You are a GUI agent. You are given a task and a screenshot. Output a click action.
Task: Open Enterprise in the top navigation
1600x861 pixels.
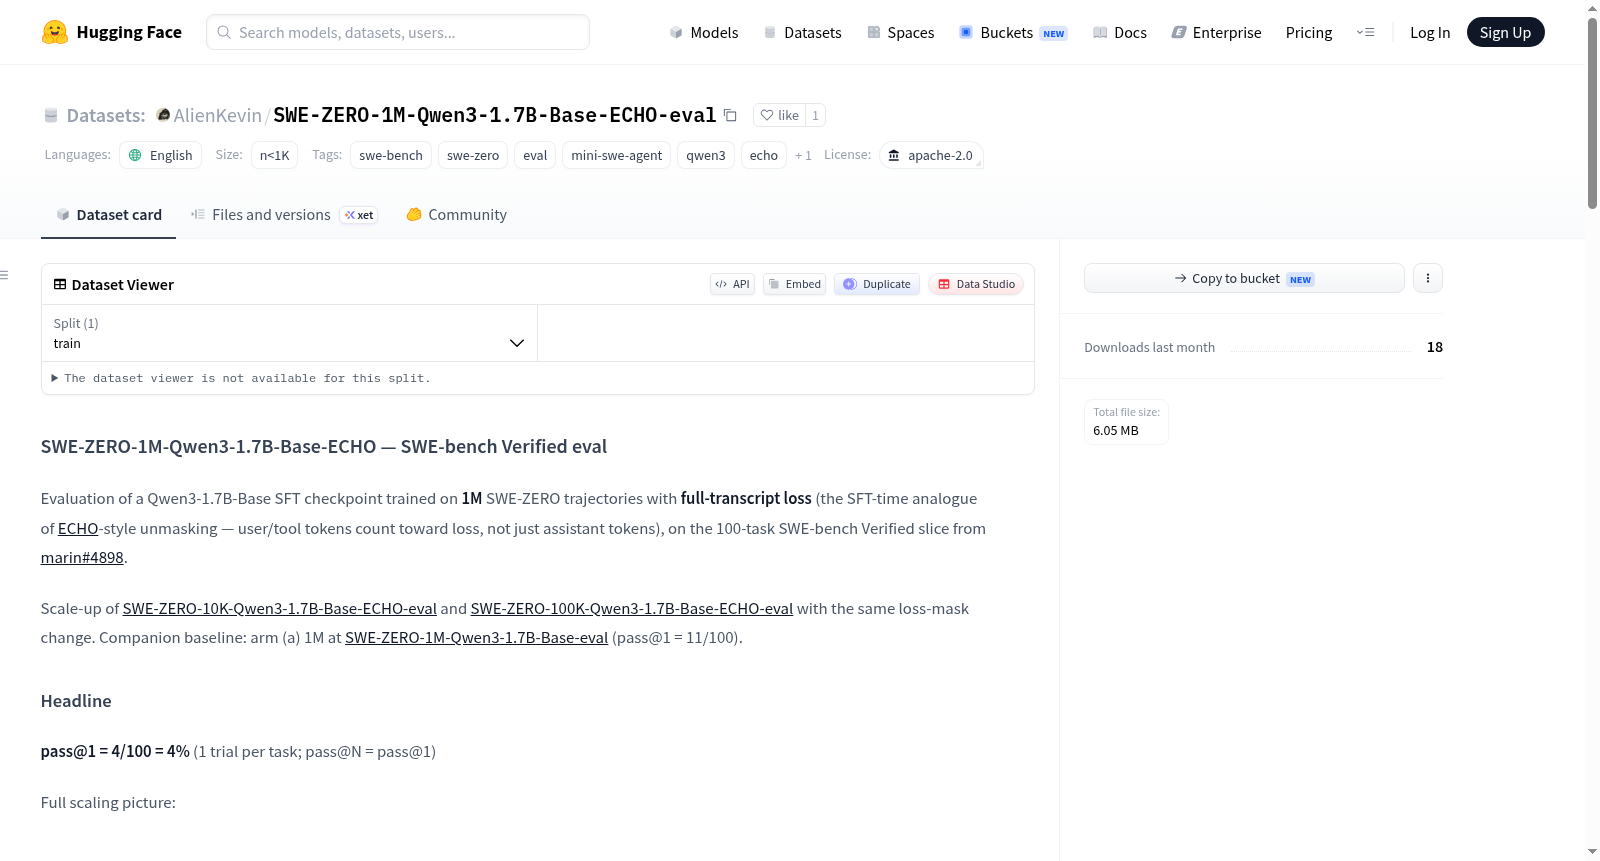[x=1216, y=32]
